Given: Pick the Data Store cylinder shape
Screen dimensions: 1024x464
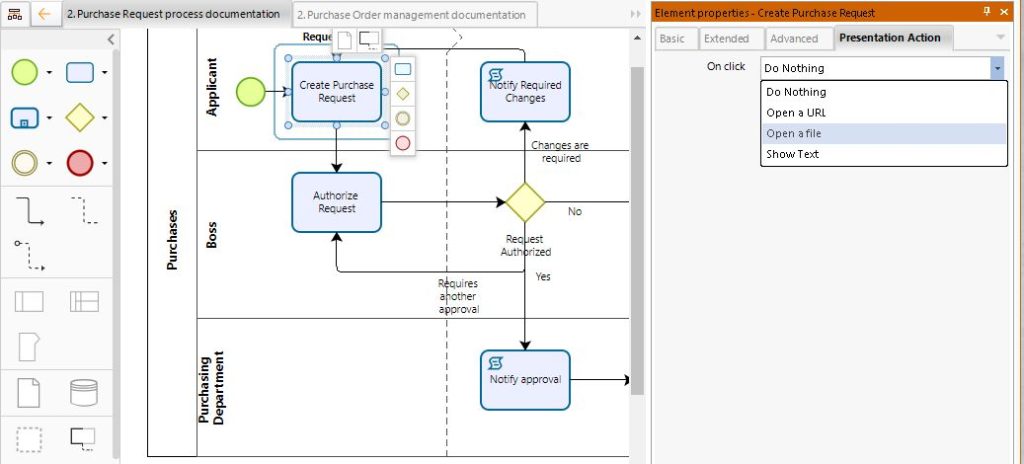Looking at the screenshot, I should coord(84,392).
